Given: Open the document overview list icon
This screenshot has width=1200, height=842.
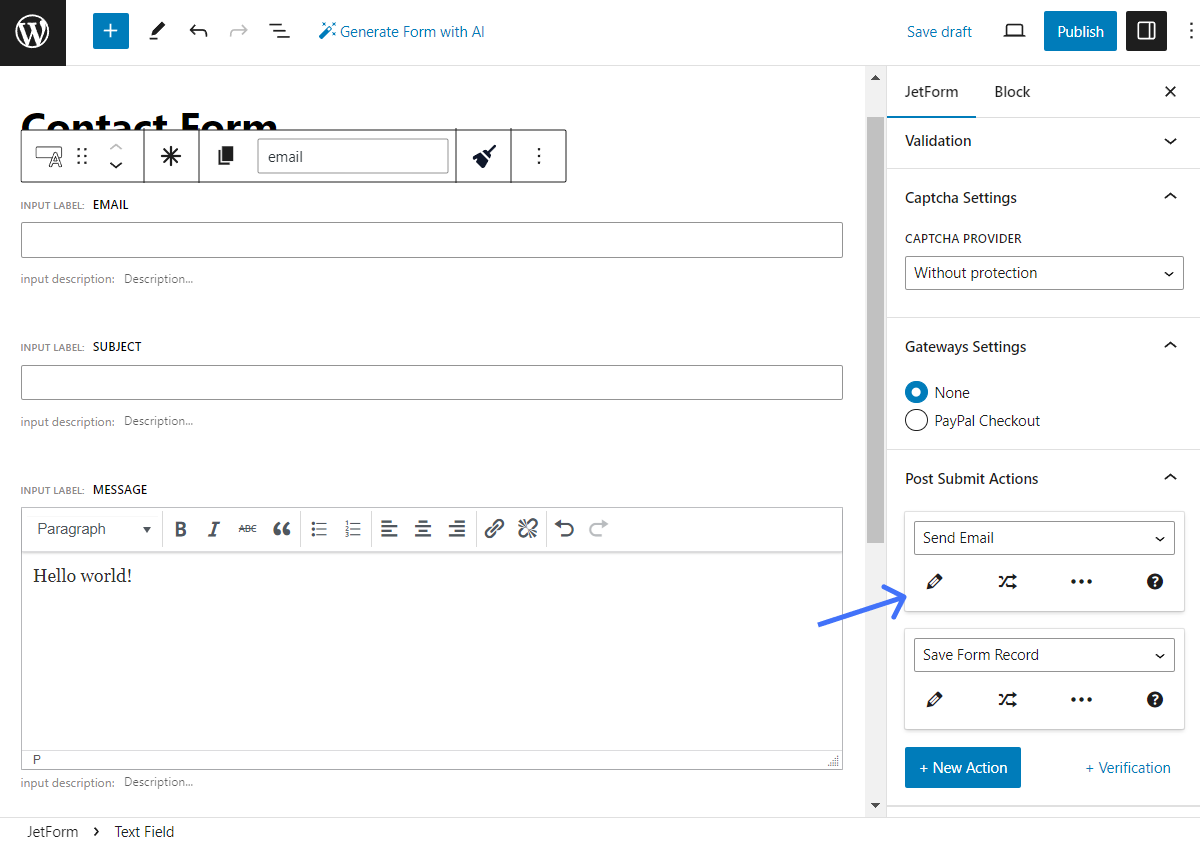Looking at the screenshot, I should click(279, 31).
